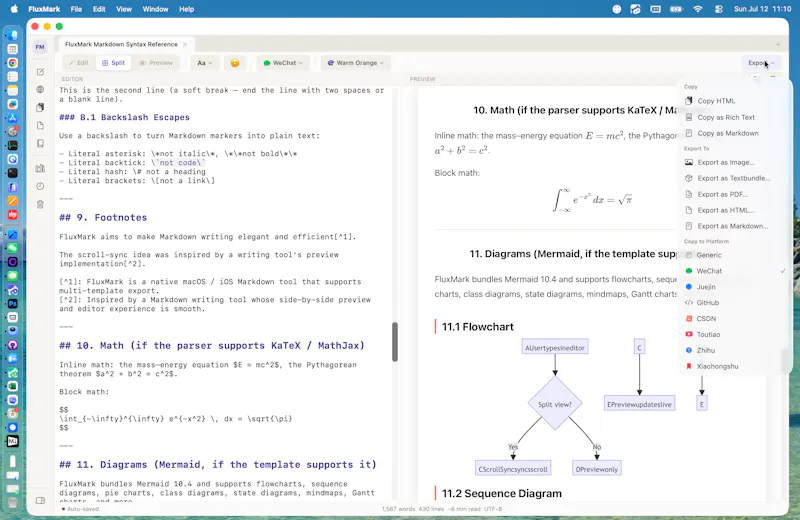Open the Aa font dropdown
Viewport: 800px width, 520px height.
pos(205,63)
